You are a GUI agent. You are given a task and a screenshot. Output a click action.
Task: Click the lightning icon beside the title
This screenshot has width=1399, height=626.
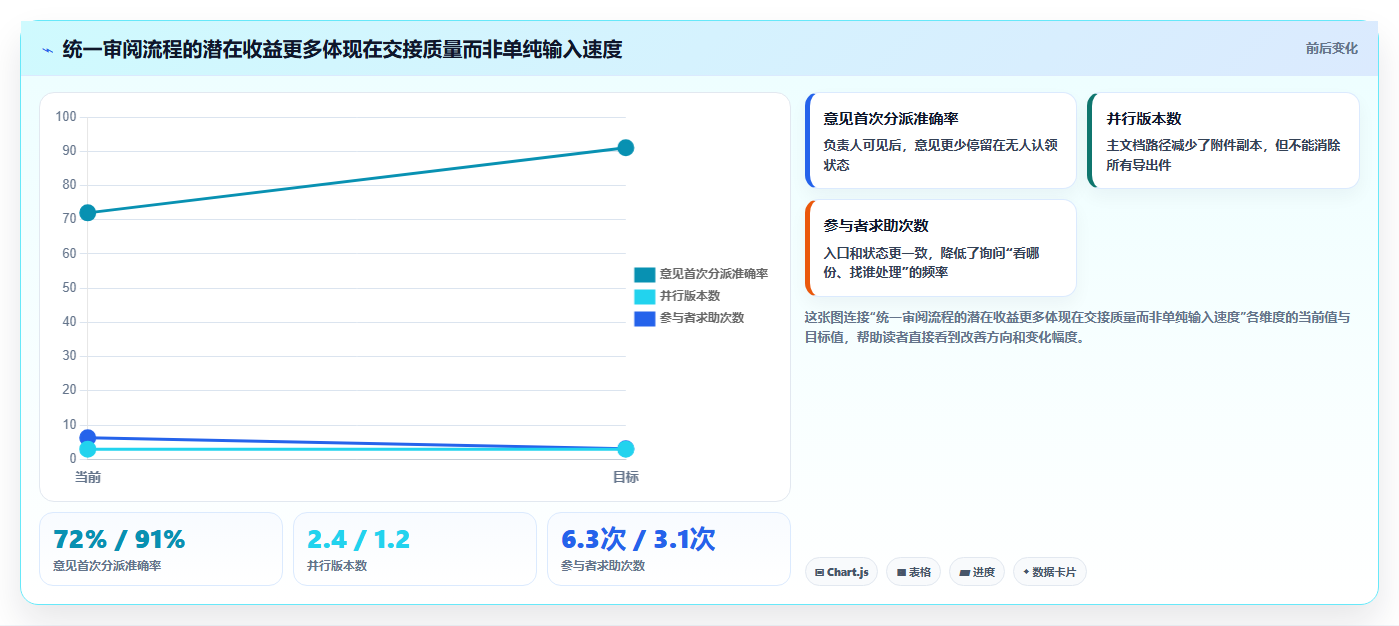pyautogui.click(x=47, y=50)
